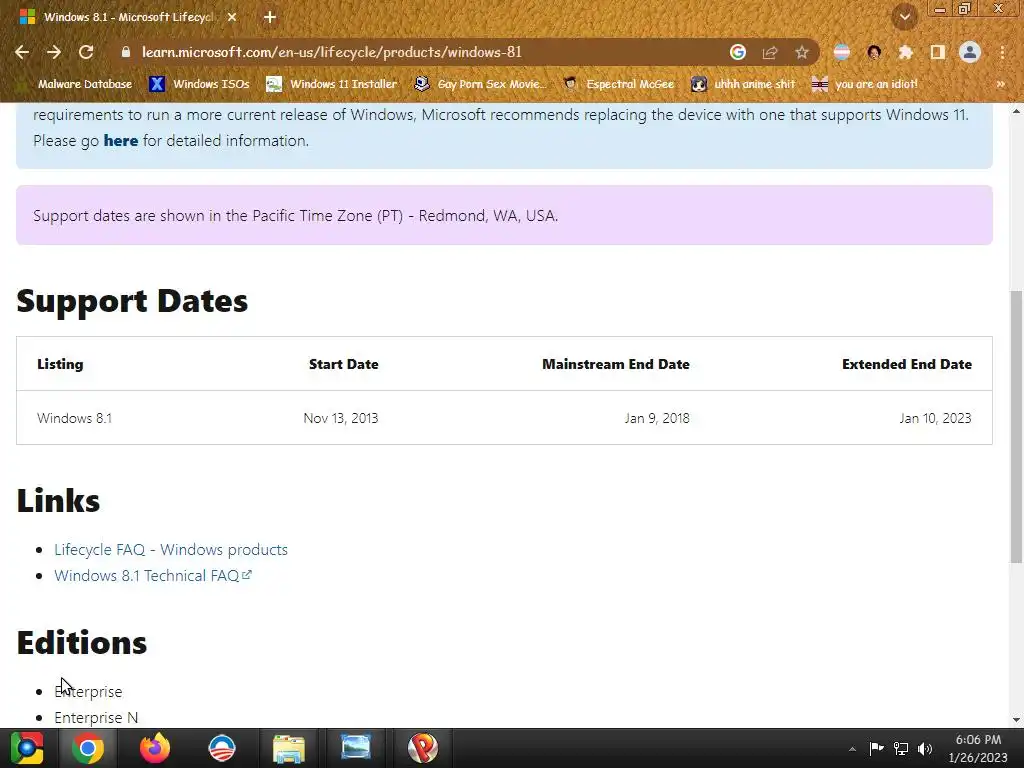
Task: Open the Chrome three-dot menu
Action: tap(1002, 52)
